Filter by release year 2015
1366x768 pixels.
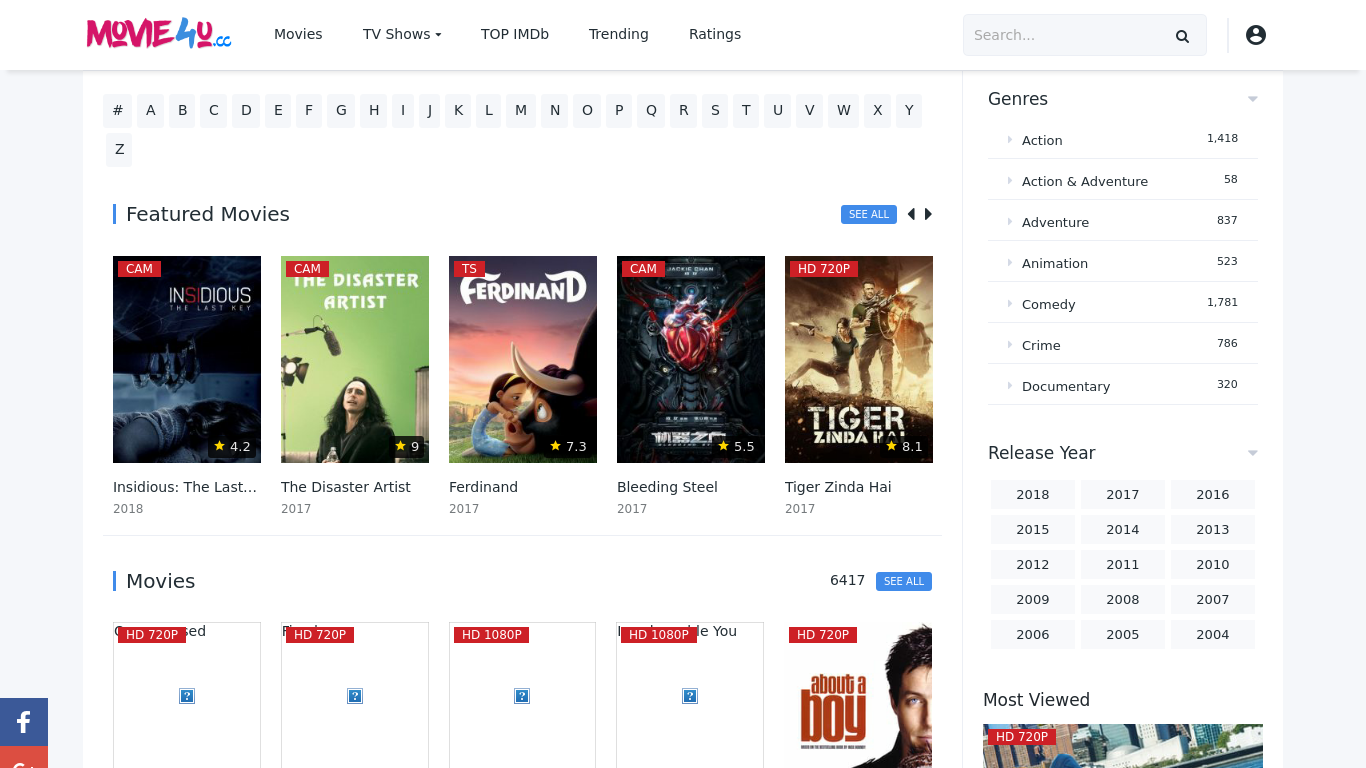[x=1033, y=529]
